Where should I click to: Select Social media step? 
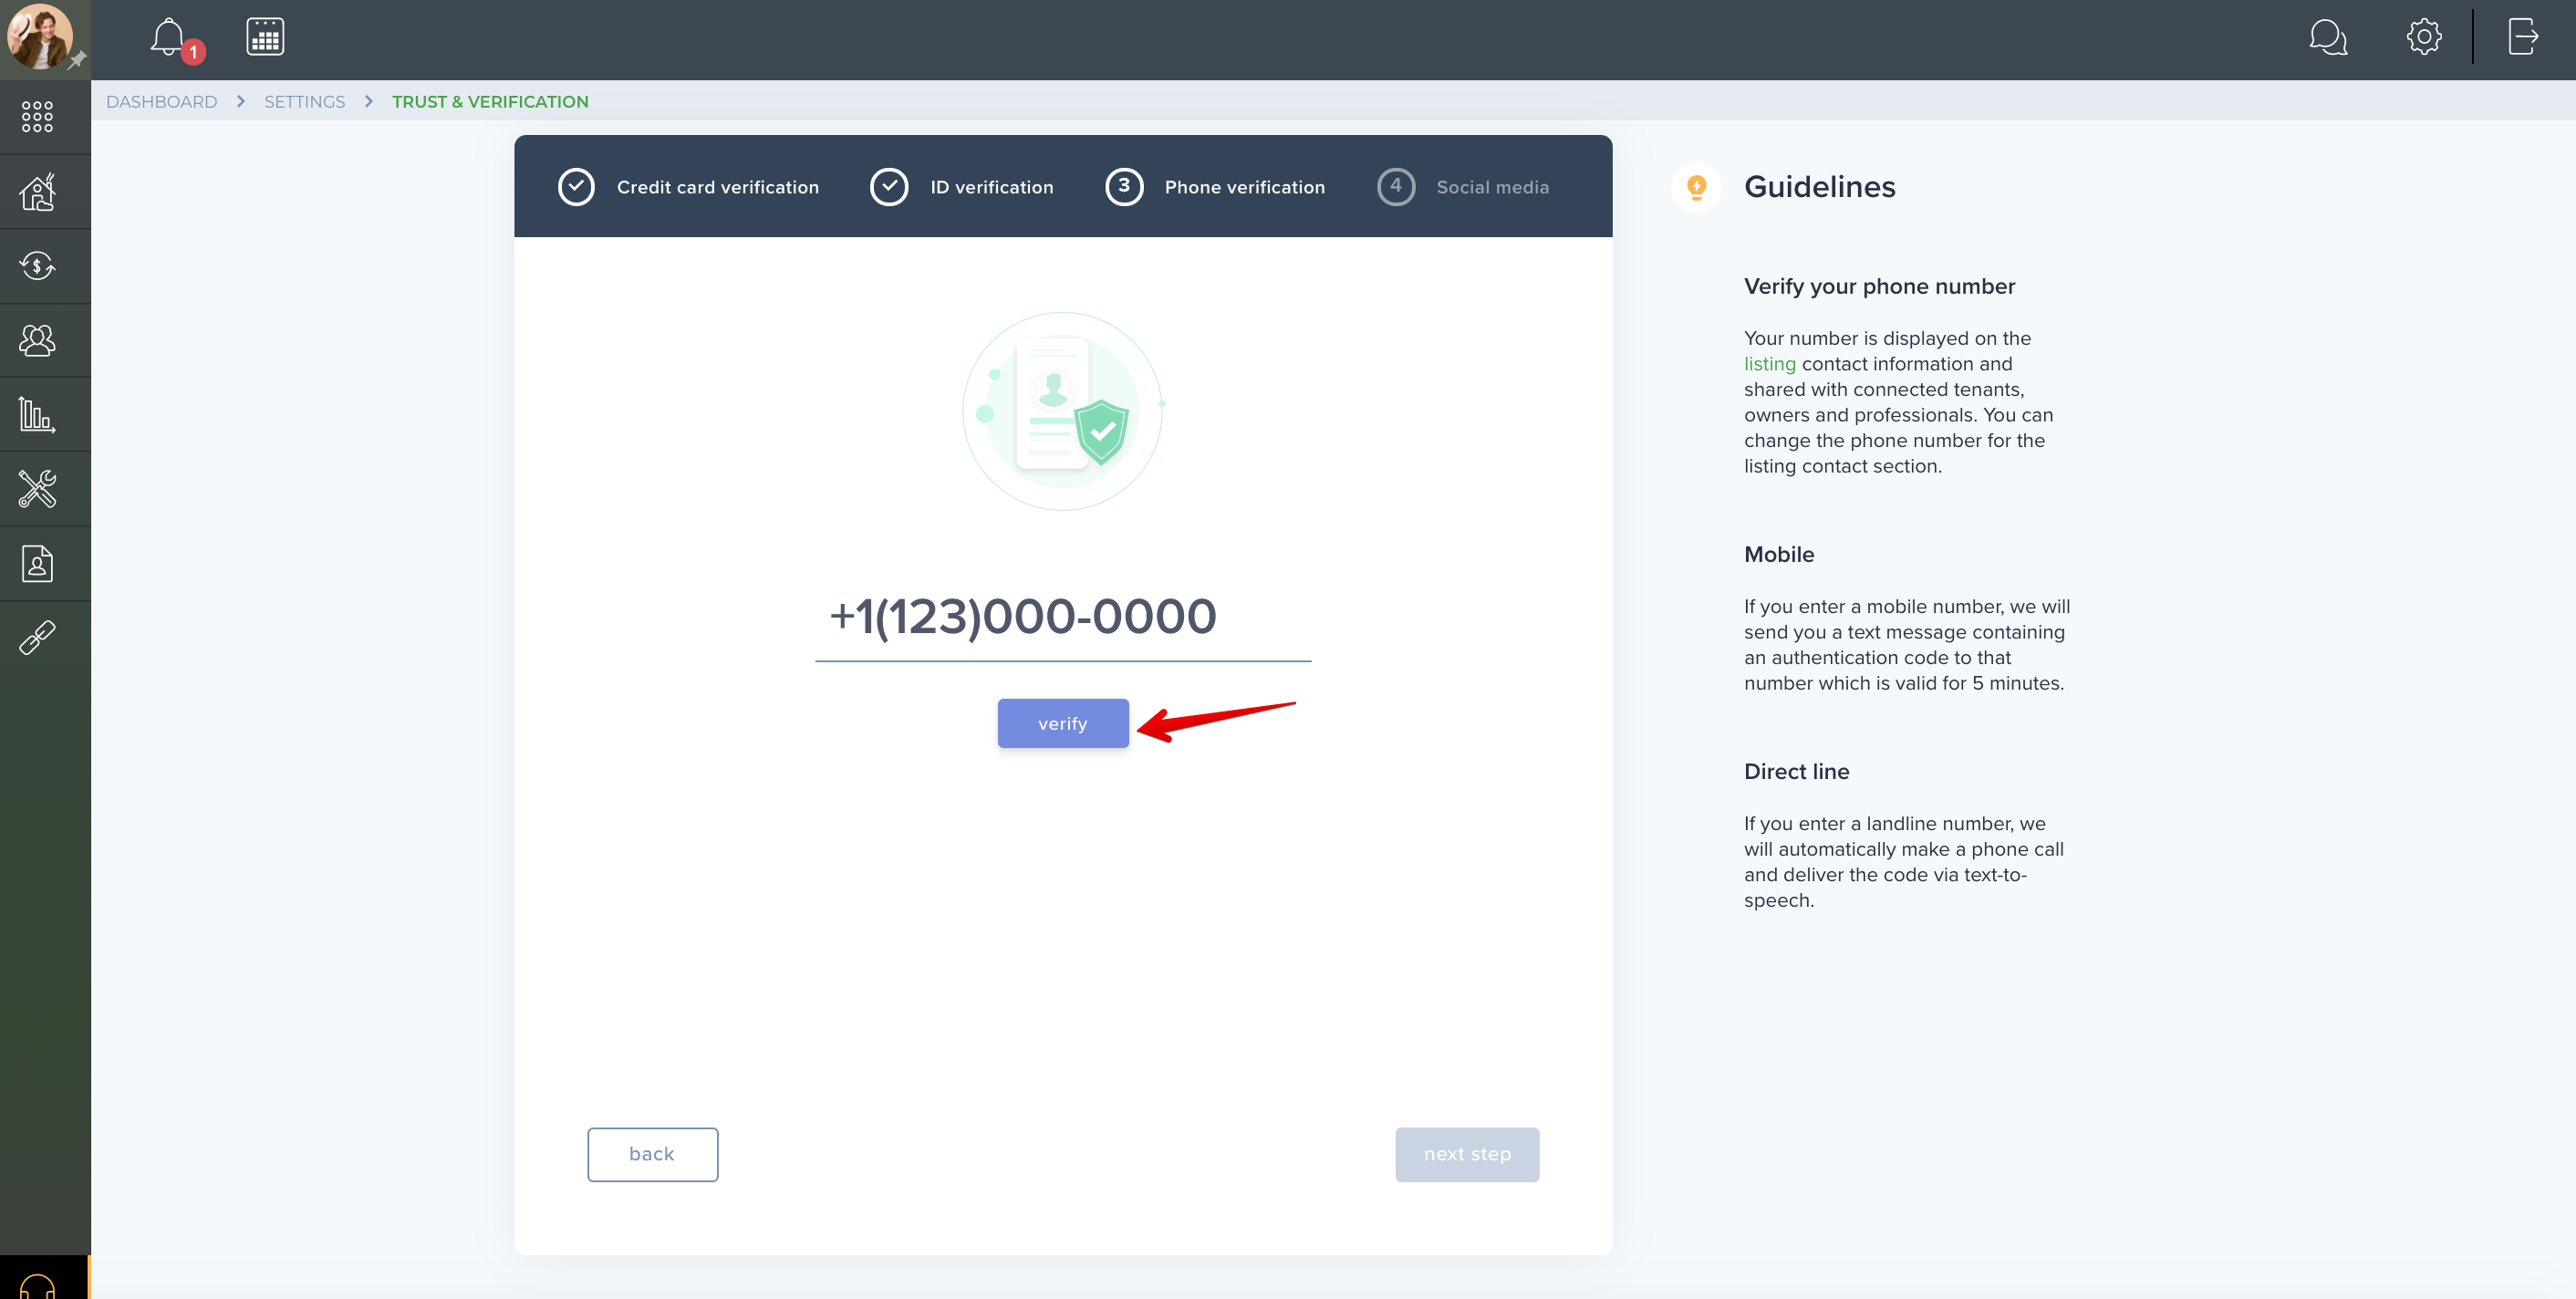pyautogui.click(x=1463, y=187)
